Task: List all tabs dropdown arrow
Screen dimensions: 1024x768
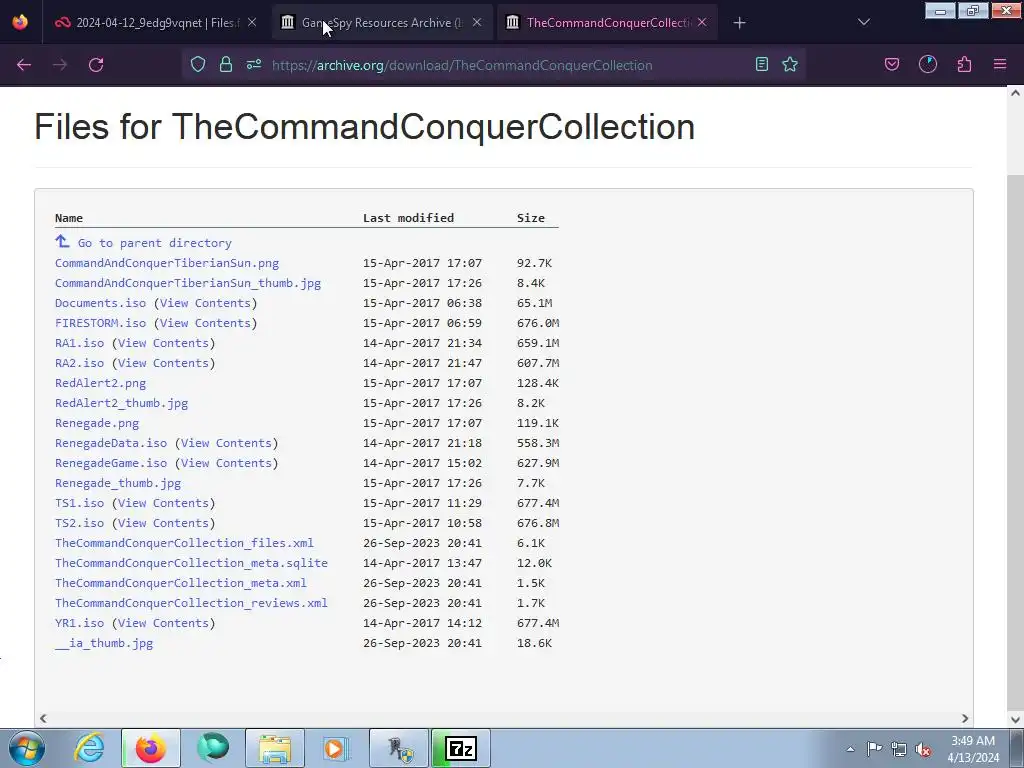Action: coord(864,22)
